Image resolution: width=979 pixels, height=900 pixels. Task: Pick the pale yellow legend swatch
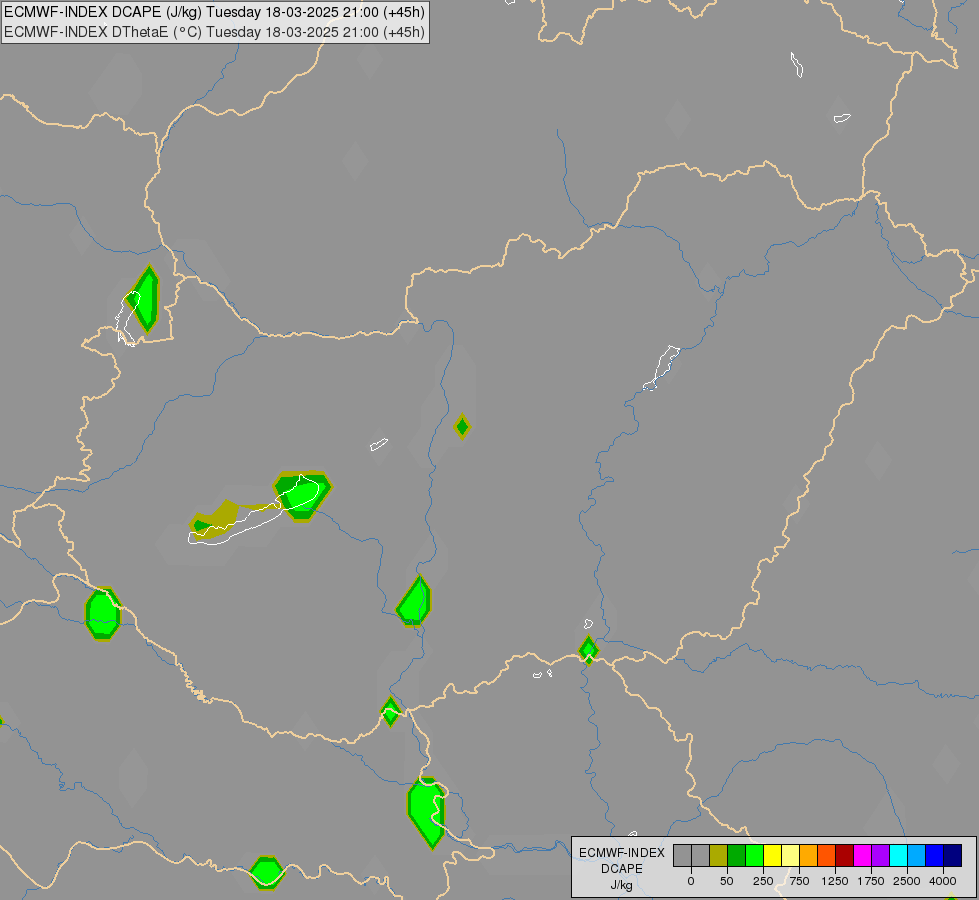click(x=791, y=855)
